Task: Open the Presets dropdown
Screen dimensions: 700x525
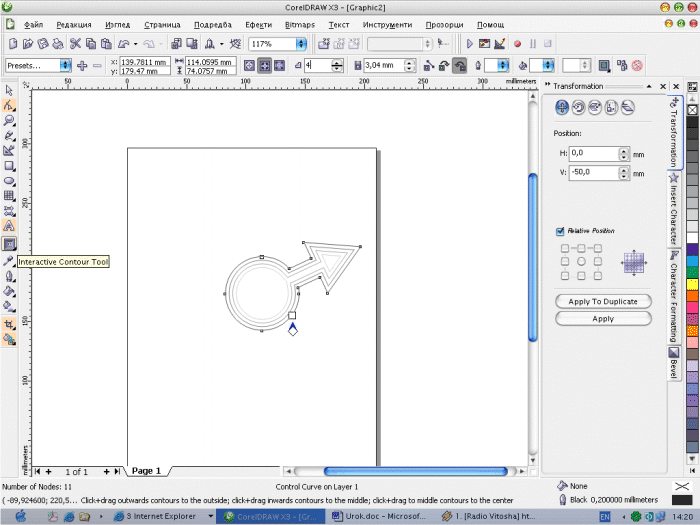Action: point(66,66)
